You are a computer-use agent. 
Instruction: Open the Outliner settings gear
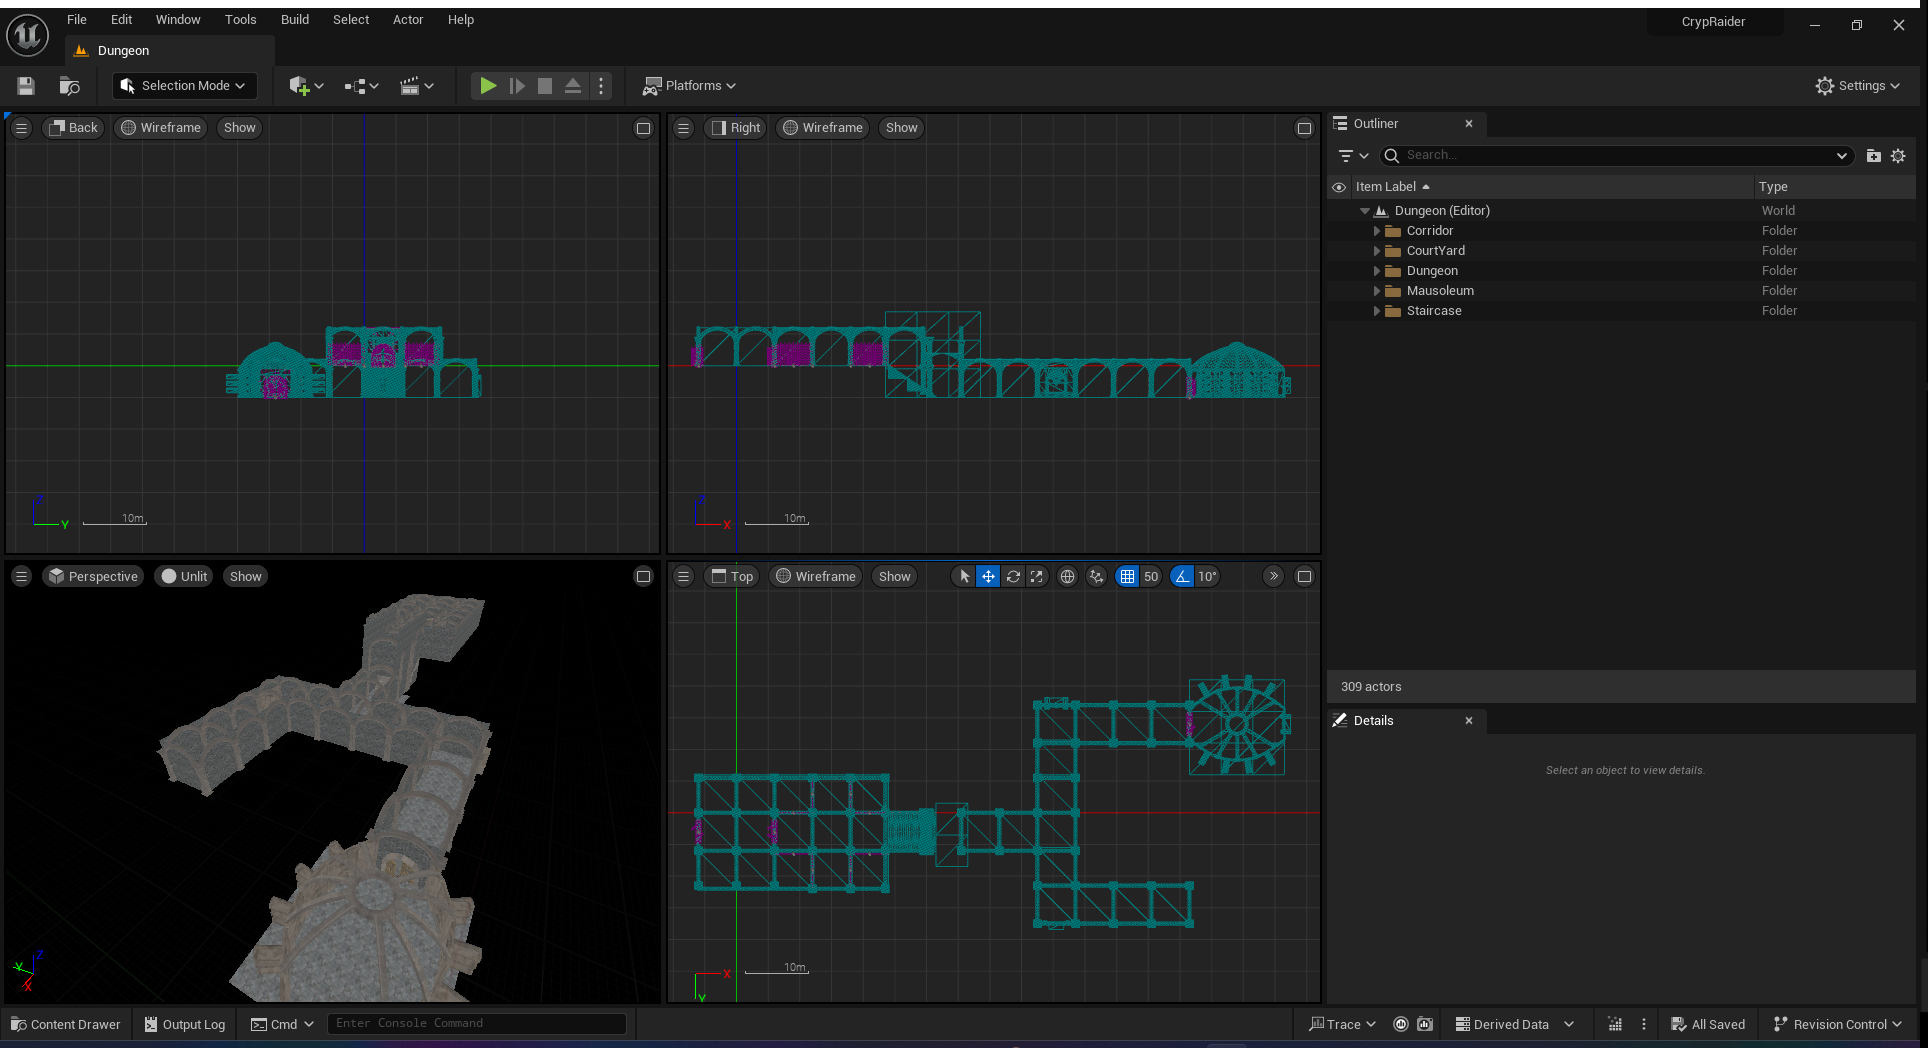pos(1898,156)
